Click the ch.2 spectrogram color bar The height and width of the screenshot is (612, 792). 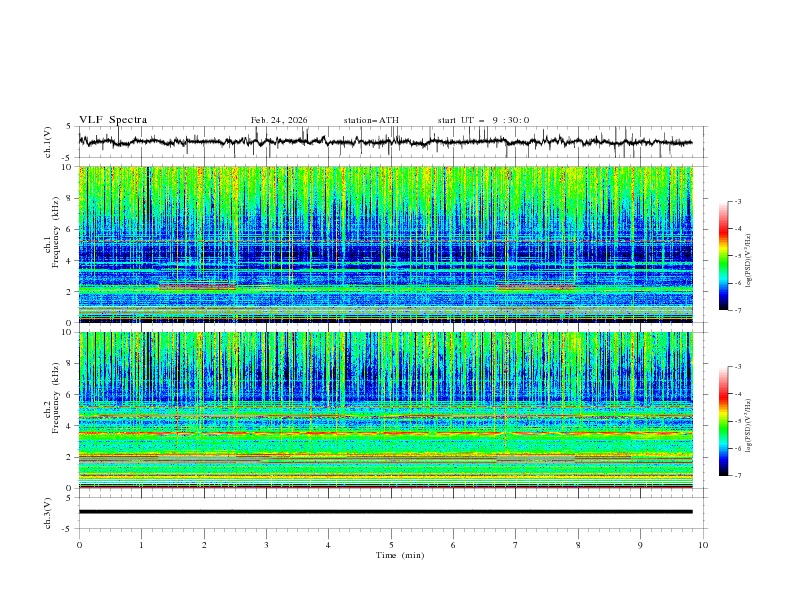click(x=723, y=421)
